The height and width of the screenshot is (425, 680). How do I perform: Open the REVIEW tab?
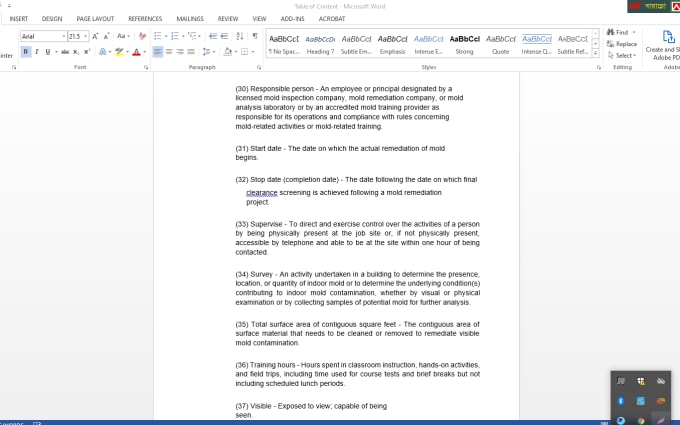(228, 19)
